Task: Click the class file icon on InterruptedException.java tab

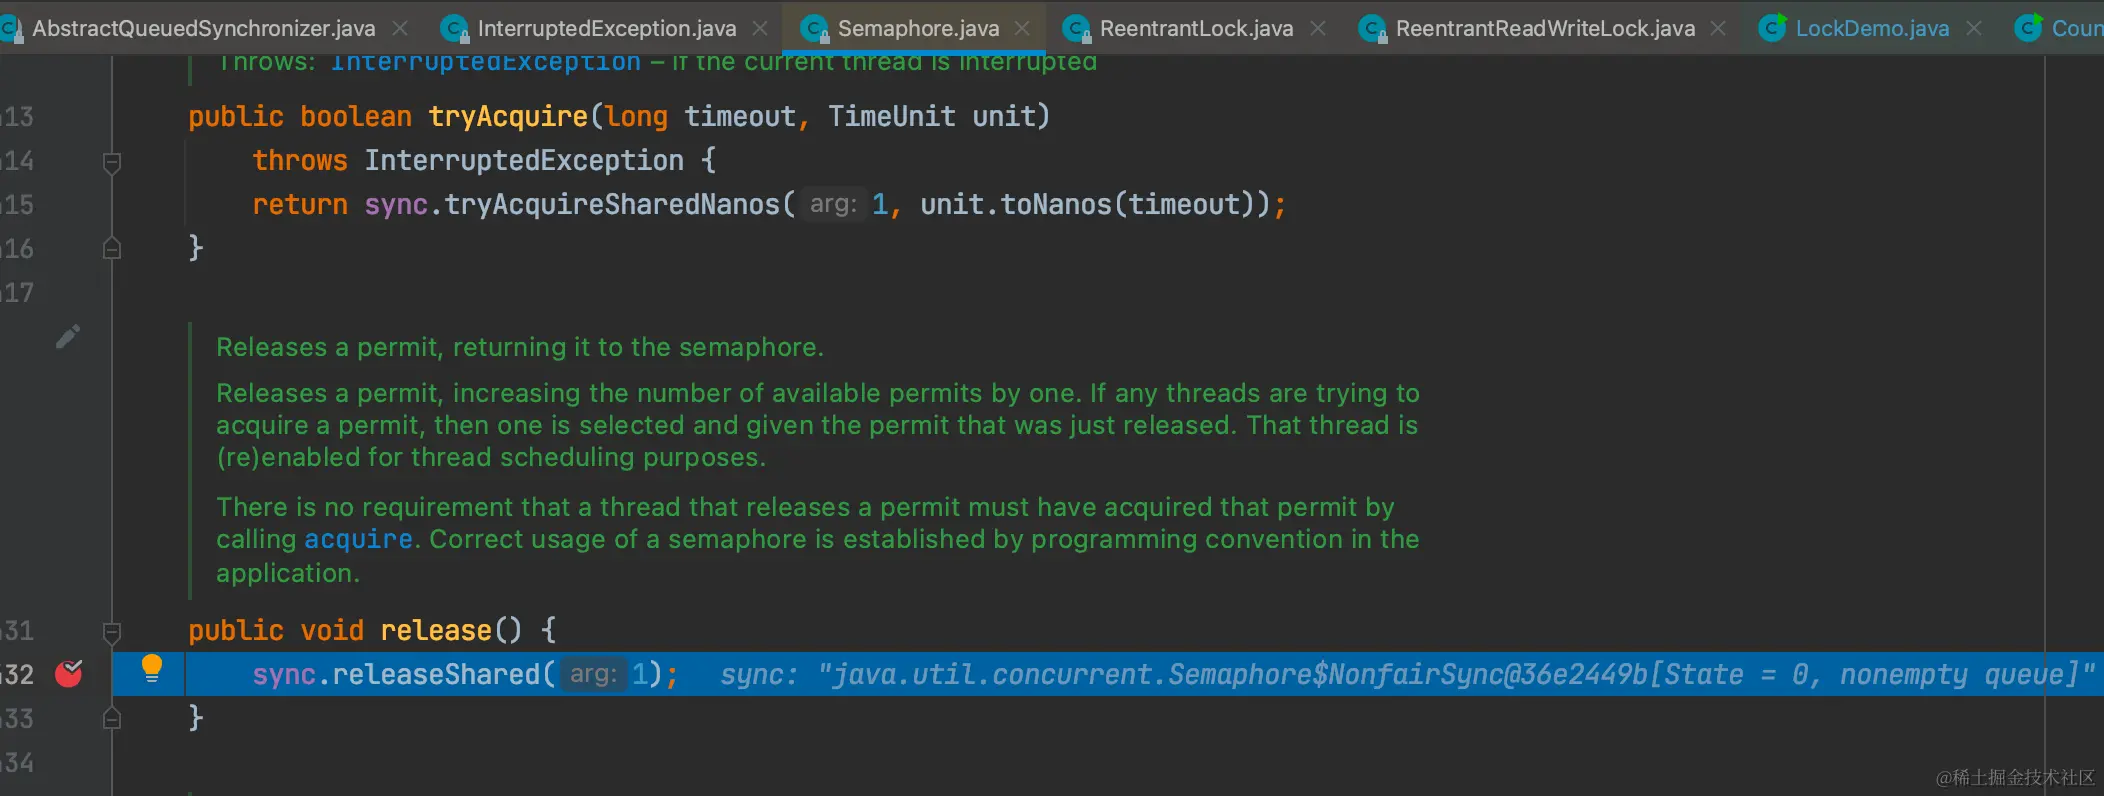Action: [455, 29]
